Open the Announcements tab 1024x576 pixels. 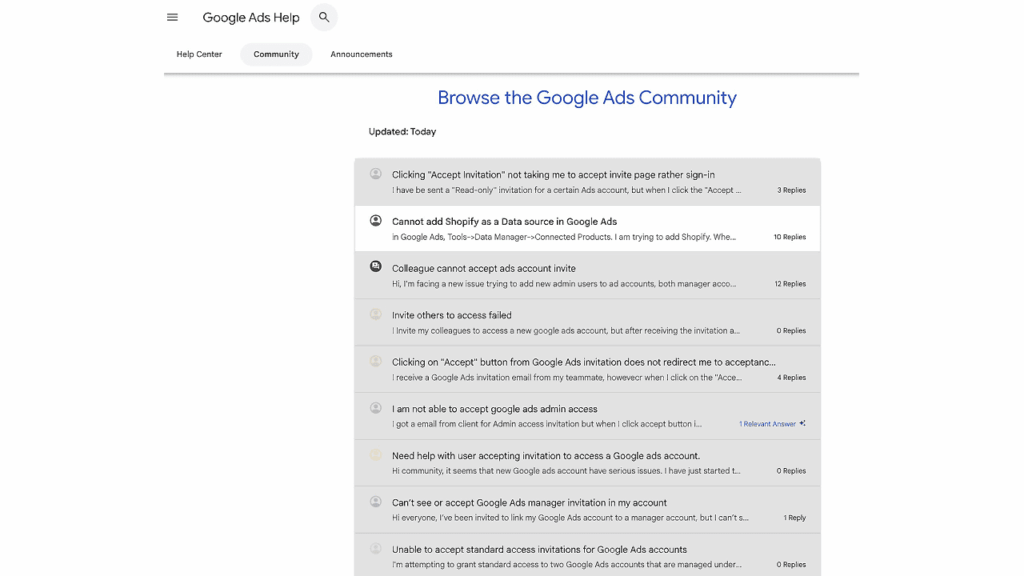[x=361, y=54]
